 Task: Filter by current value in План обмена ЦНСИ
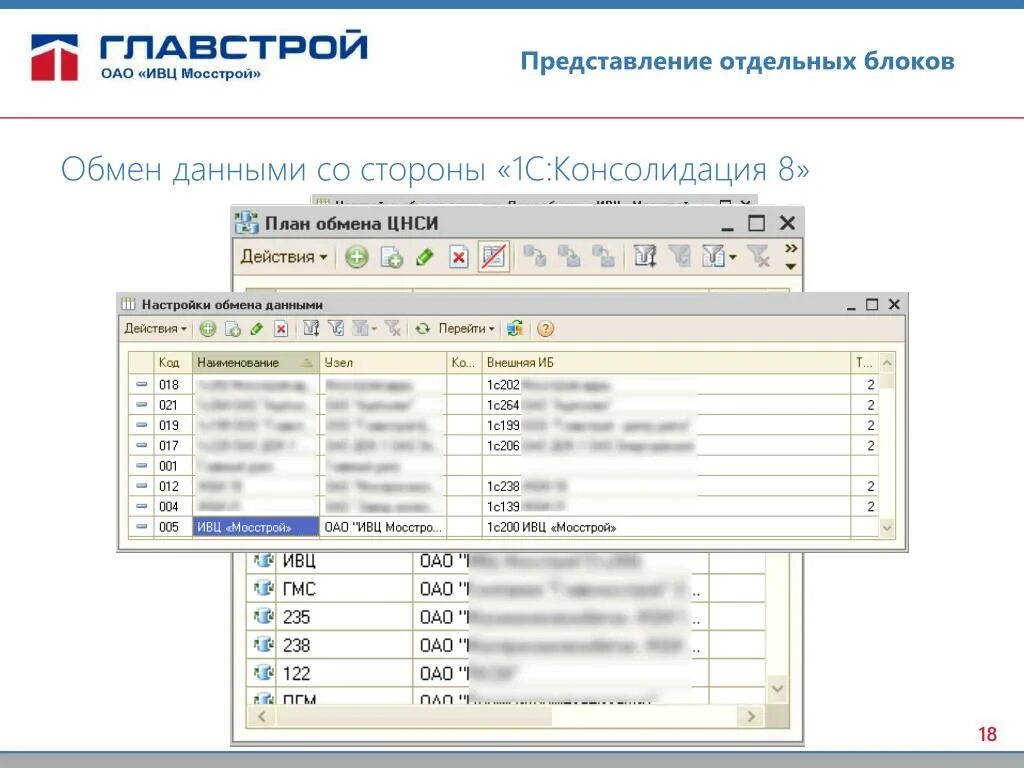click(679, 257)
